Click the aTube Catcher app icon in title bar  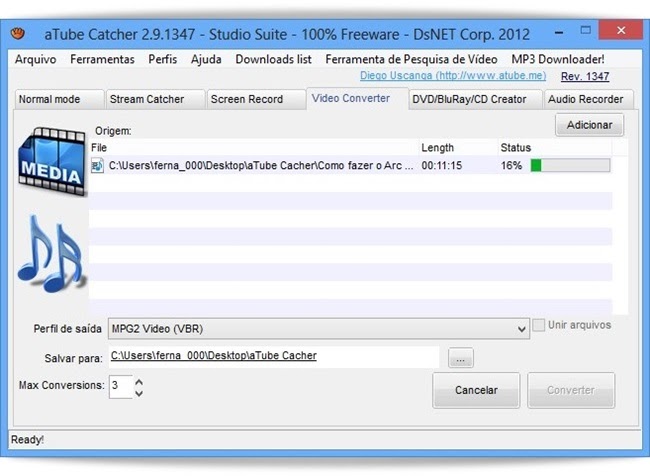tap(17, 33)
